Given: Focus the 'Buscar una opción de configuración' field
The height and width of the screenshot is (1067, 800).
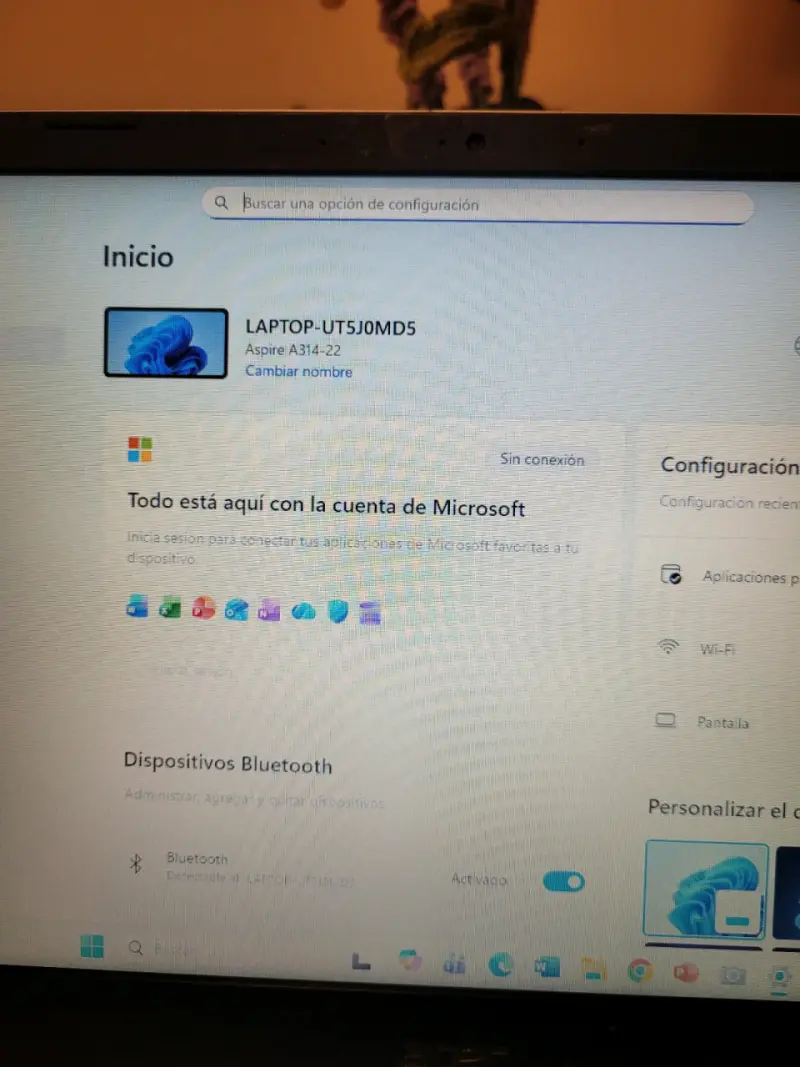Looking at the screenshot, I should pos(478,205).
